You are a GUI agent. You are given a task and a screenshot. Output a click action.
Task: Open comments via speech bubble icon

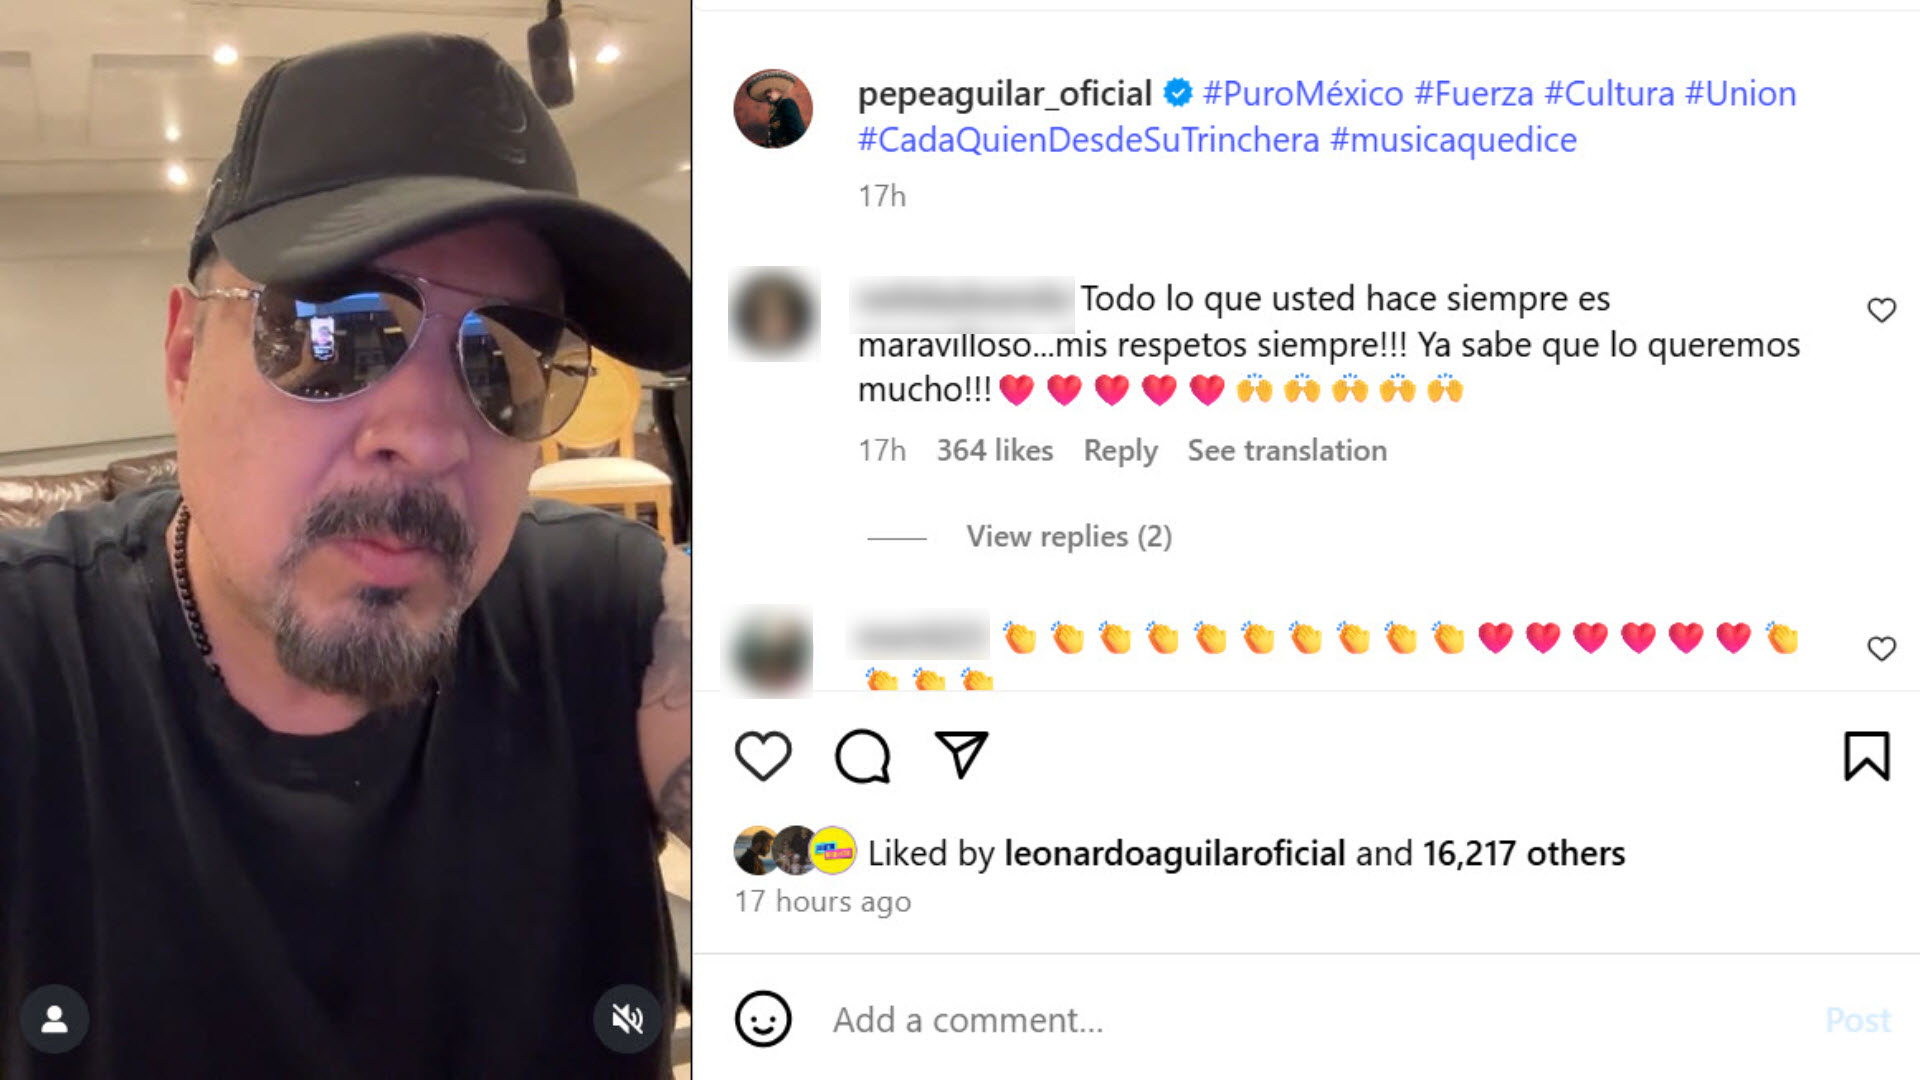[x=862, y=756]
